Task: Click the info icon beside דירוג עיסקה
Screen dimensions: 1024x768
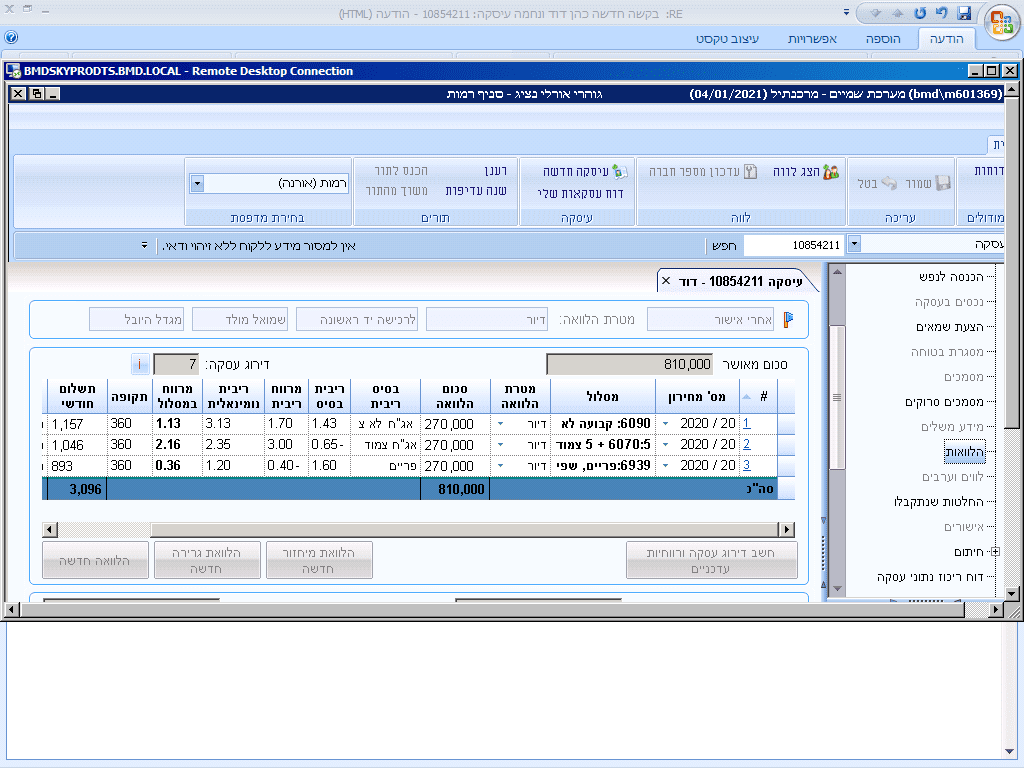Action: (140, 364)
